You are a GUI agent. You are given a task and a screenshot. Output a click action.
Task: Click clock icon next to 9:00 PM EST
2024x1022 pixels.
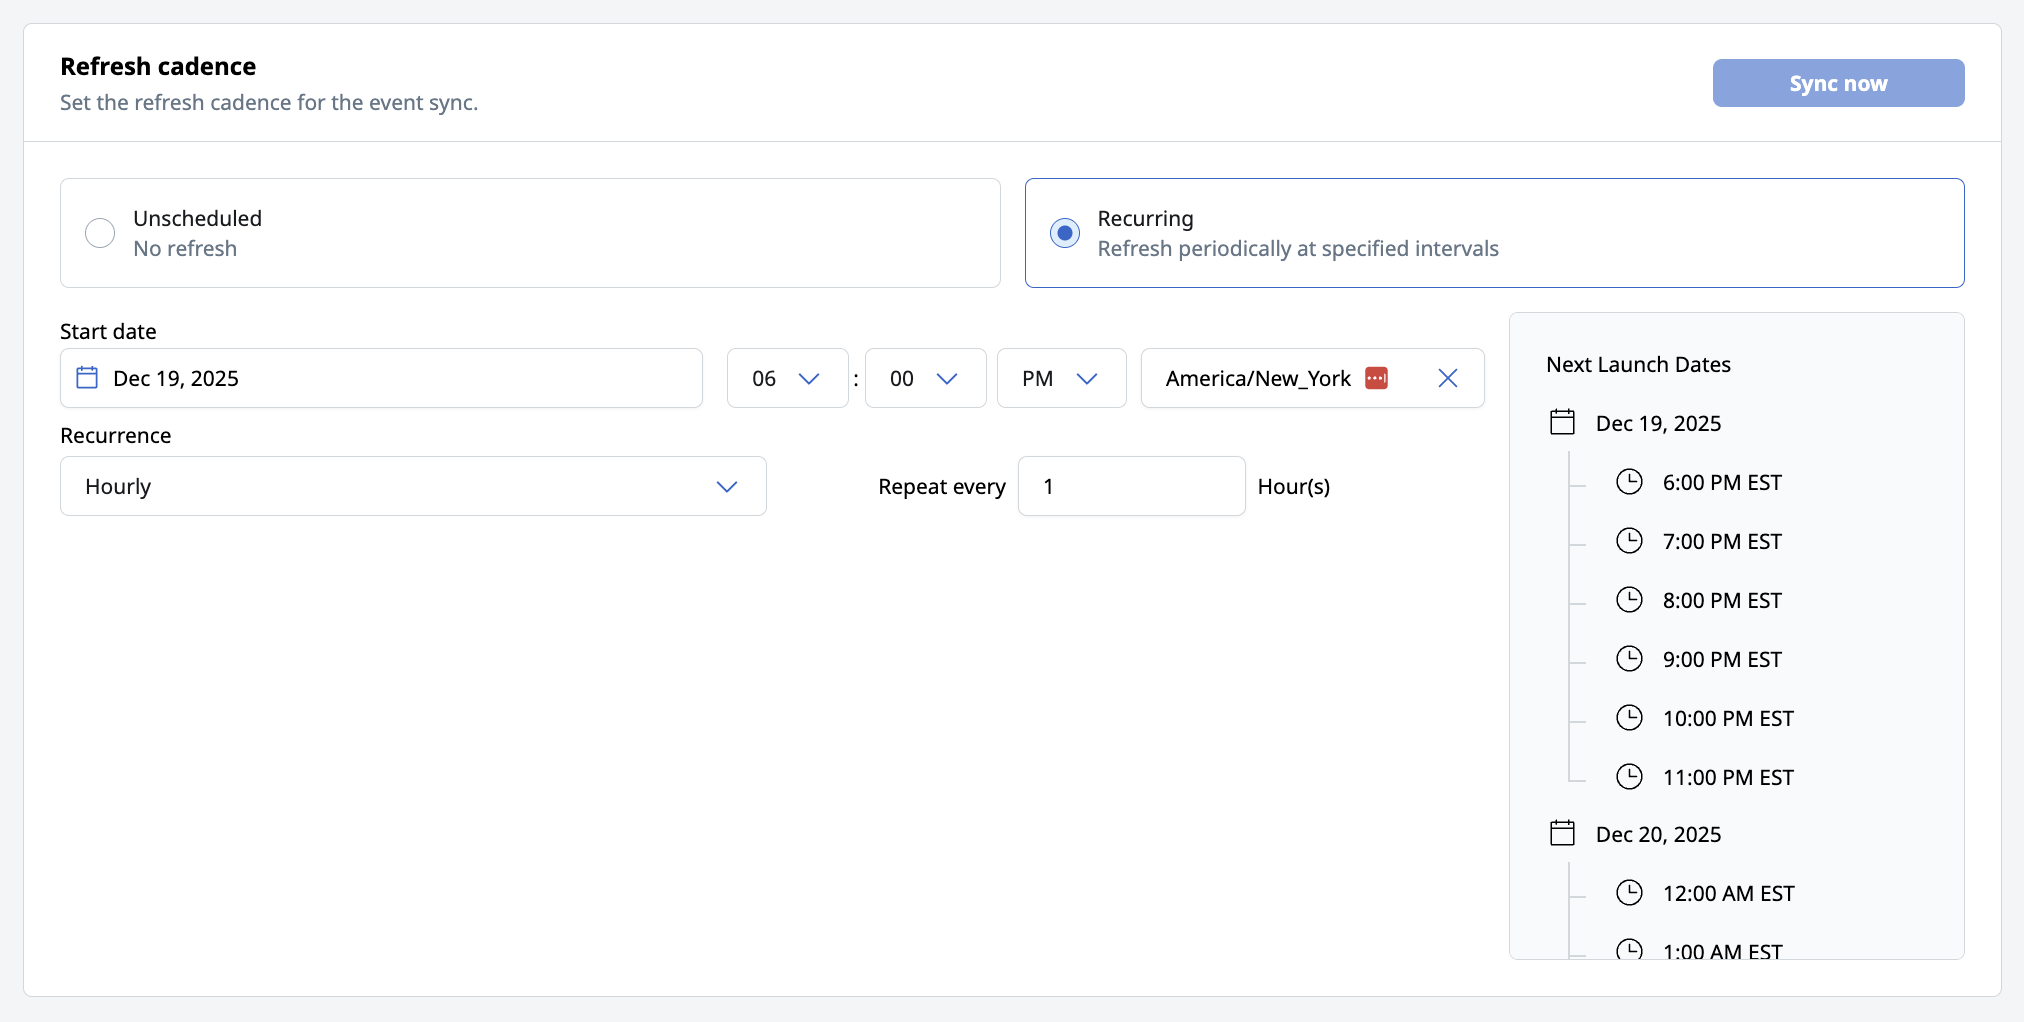[1629, 659]
